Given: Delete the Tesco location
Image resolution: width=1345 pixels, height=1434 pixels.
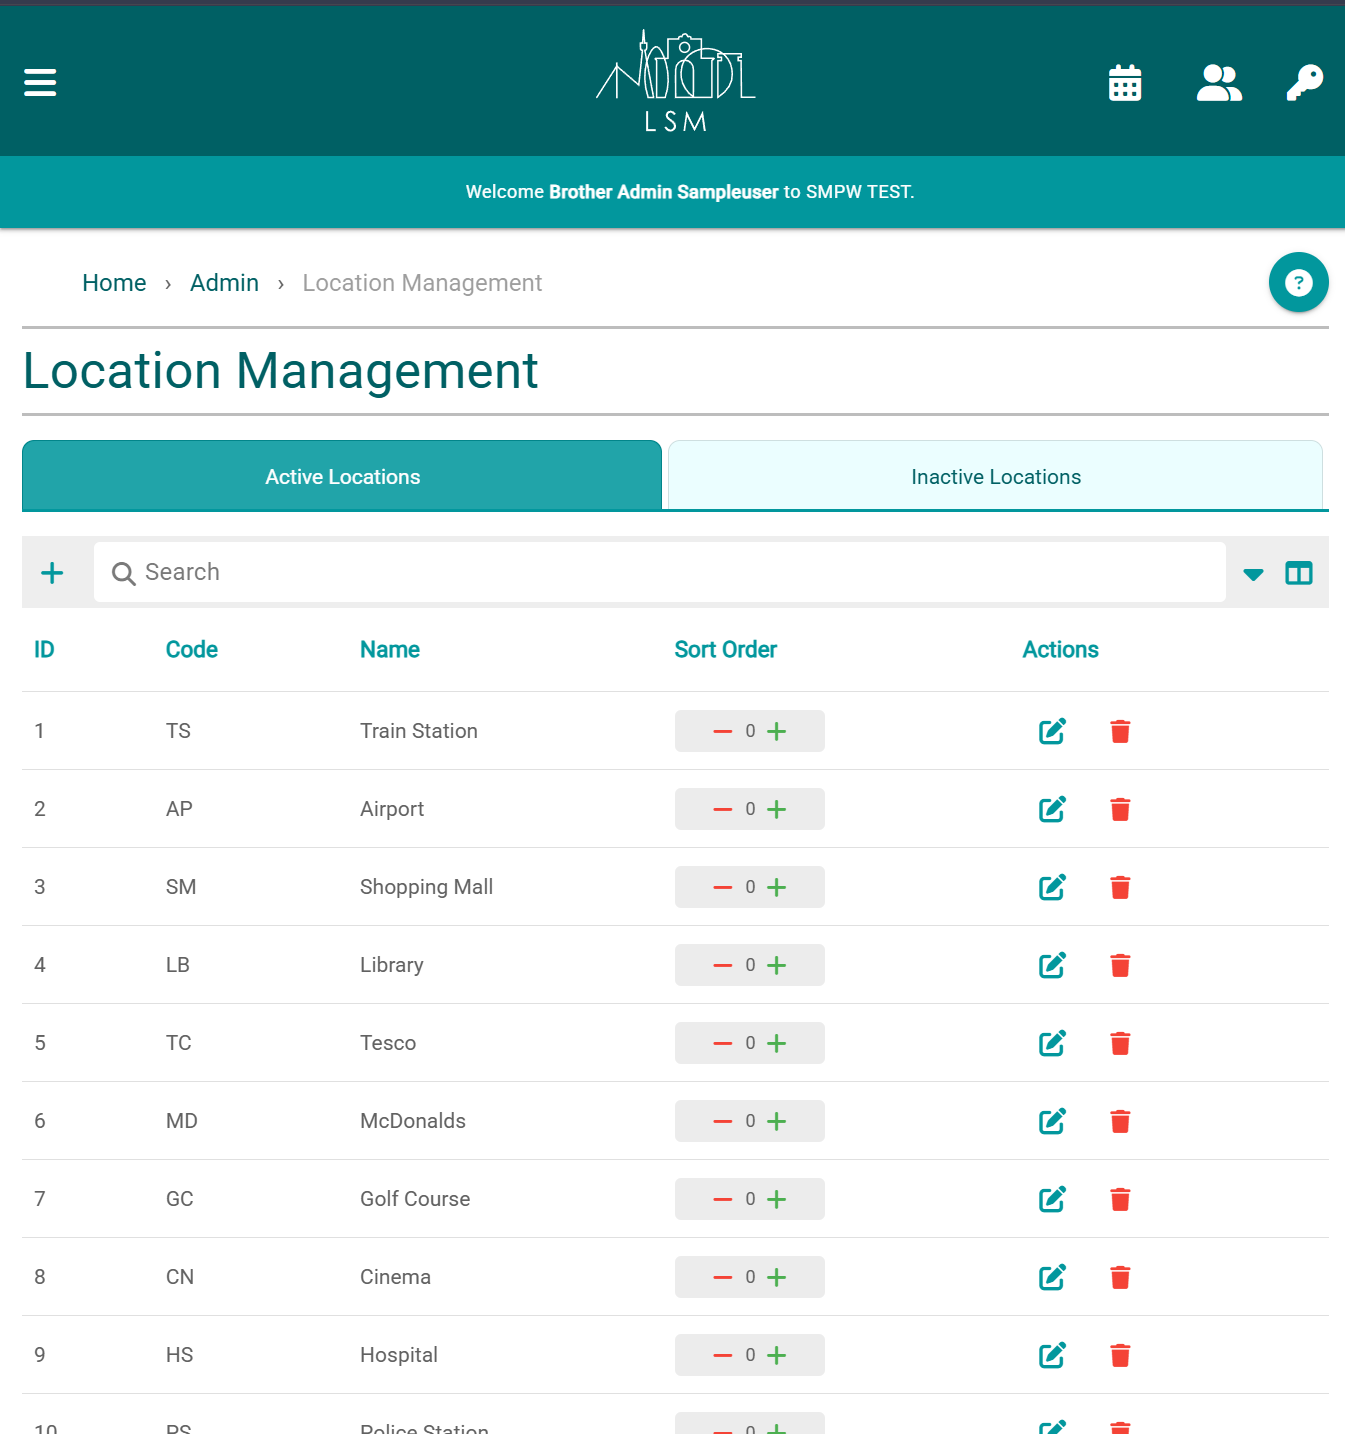Looking at the screenshot, I should (x=1120, y=1043).
